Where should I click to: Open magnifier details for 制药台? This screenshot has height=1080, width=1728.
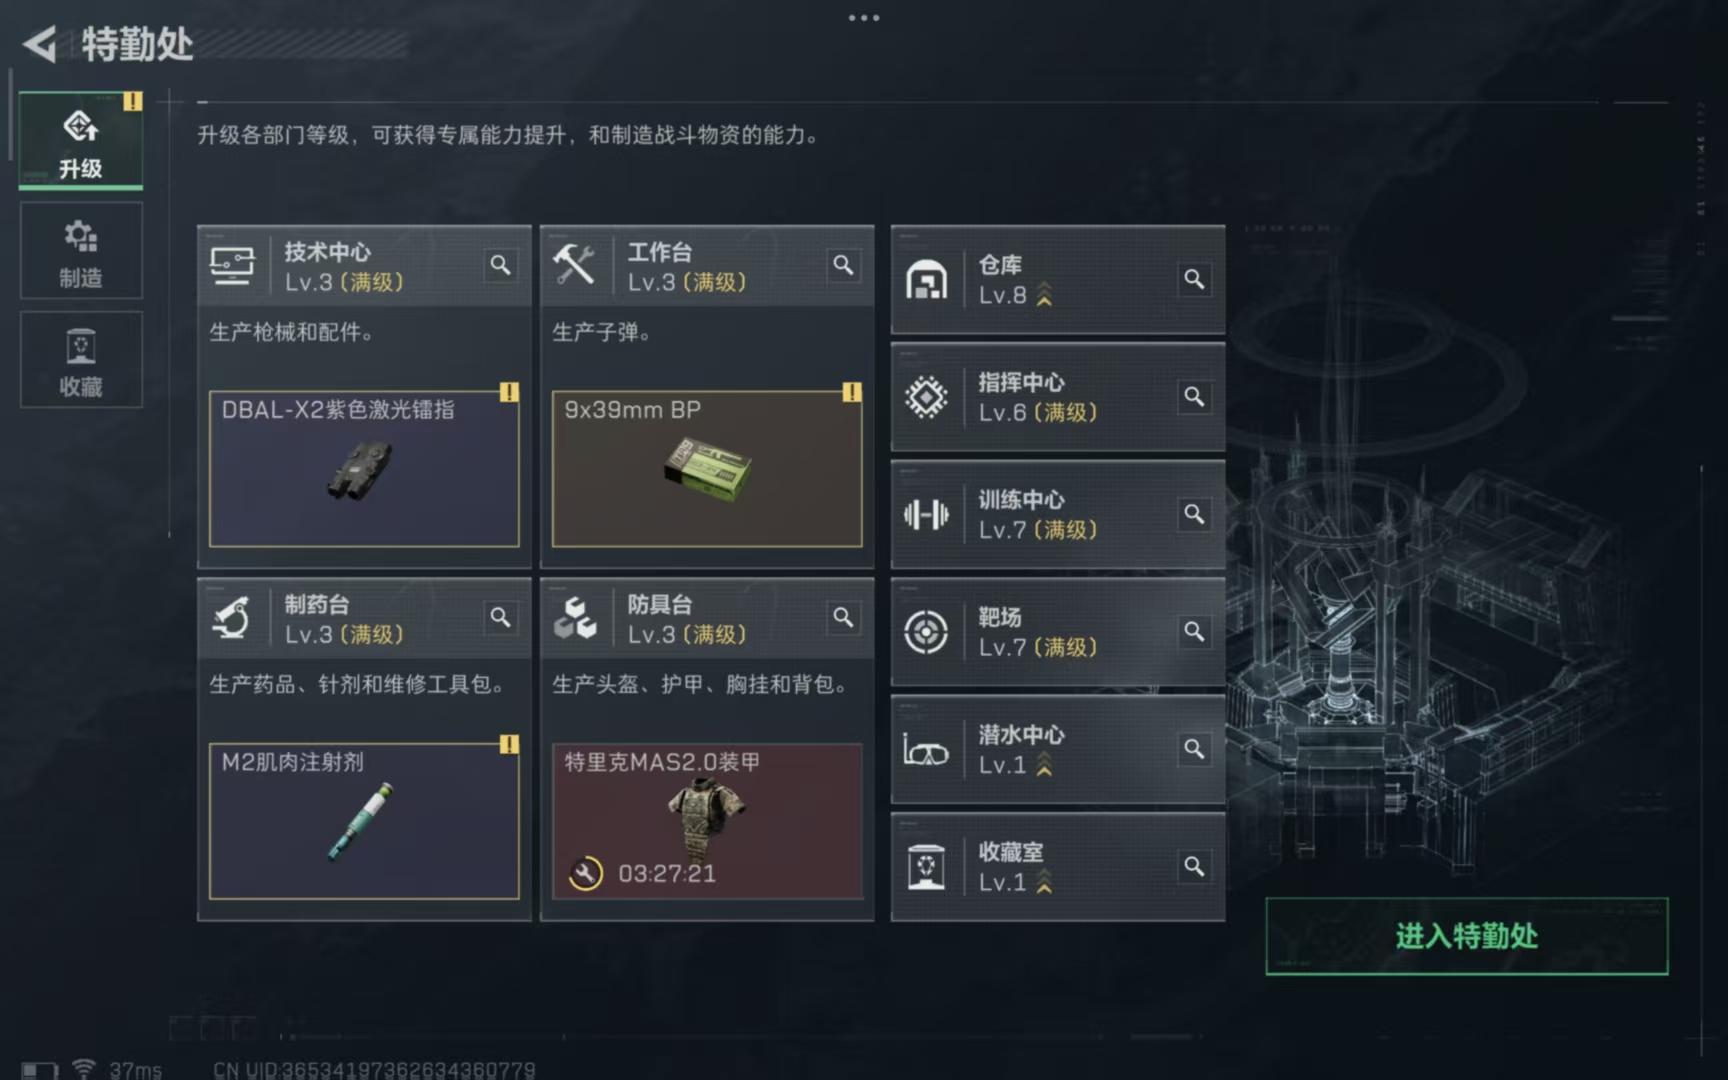click(500, 617)
